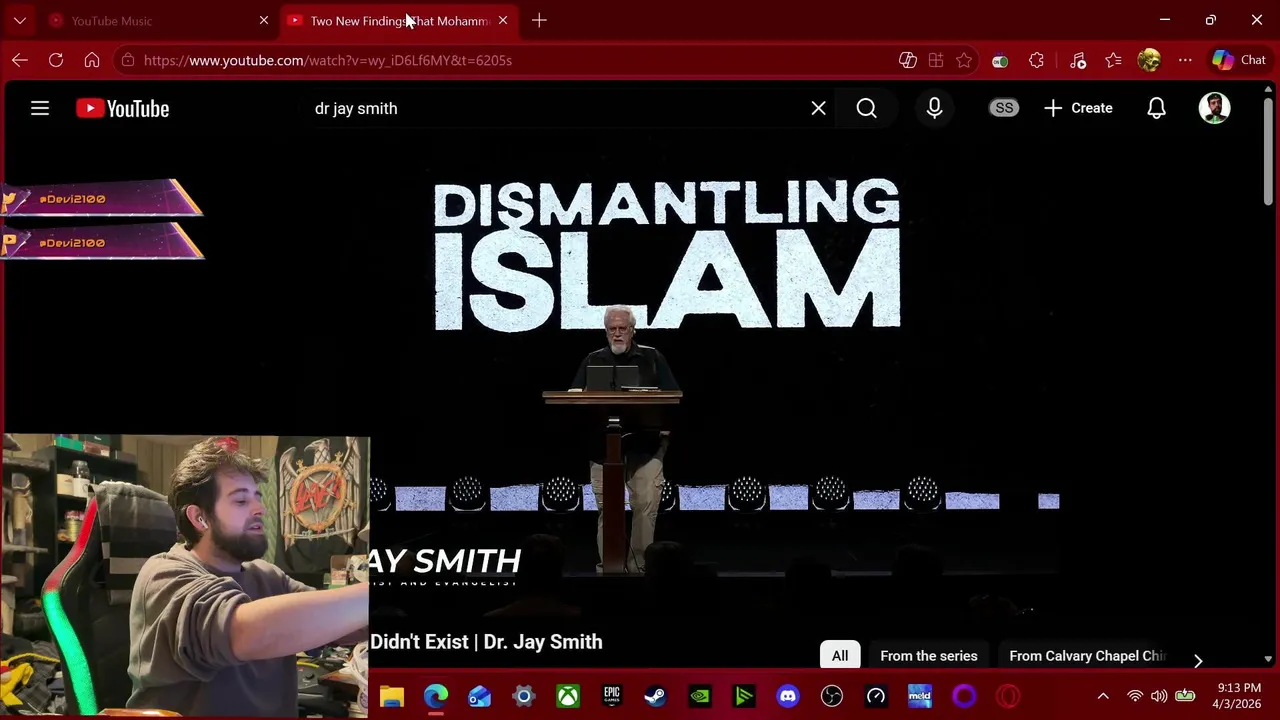
Task: Open the Edge settings and more menu
Action: point(1185,60)
